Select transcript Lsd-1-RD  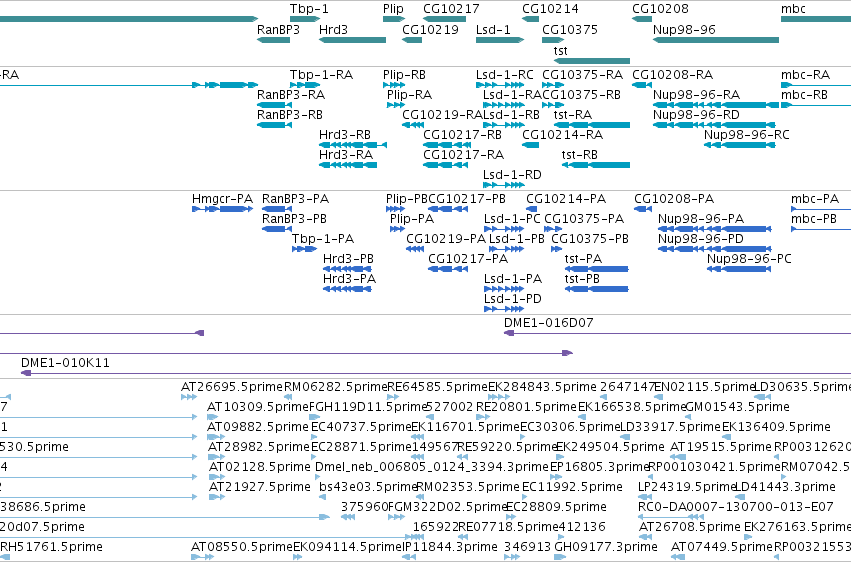point(504,184)
